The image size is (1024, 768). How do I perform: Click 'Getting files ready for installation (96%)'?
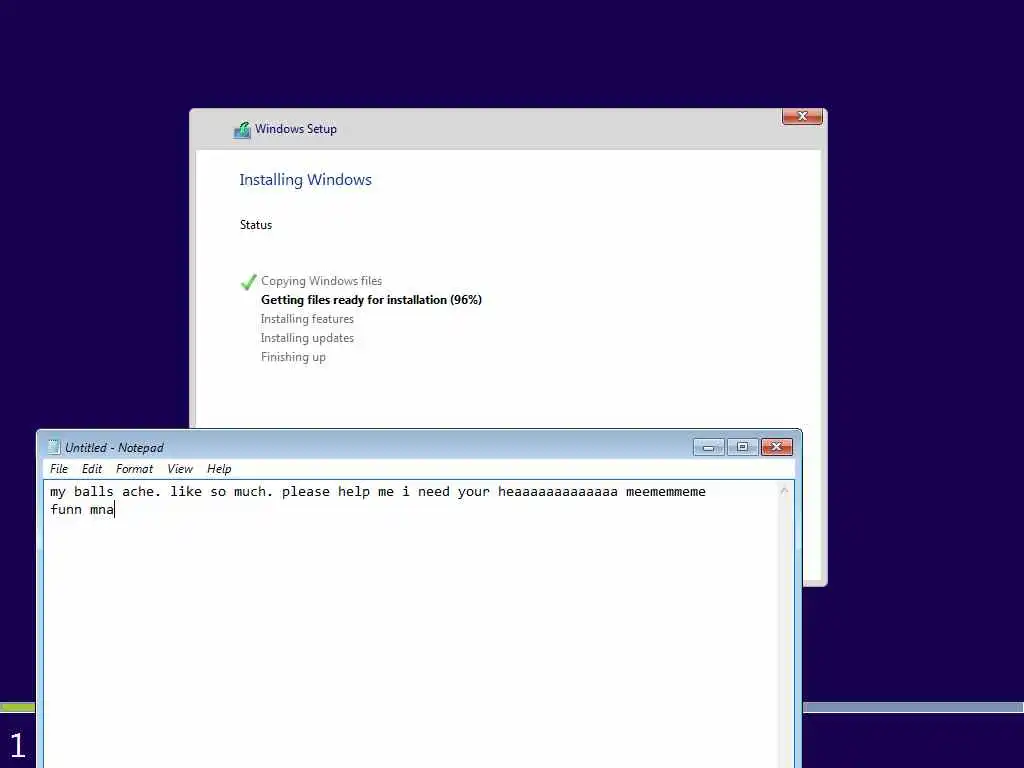pos(371,300)
